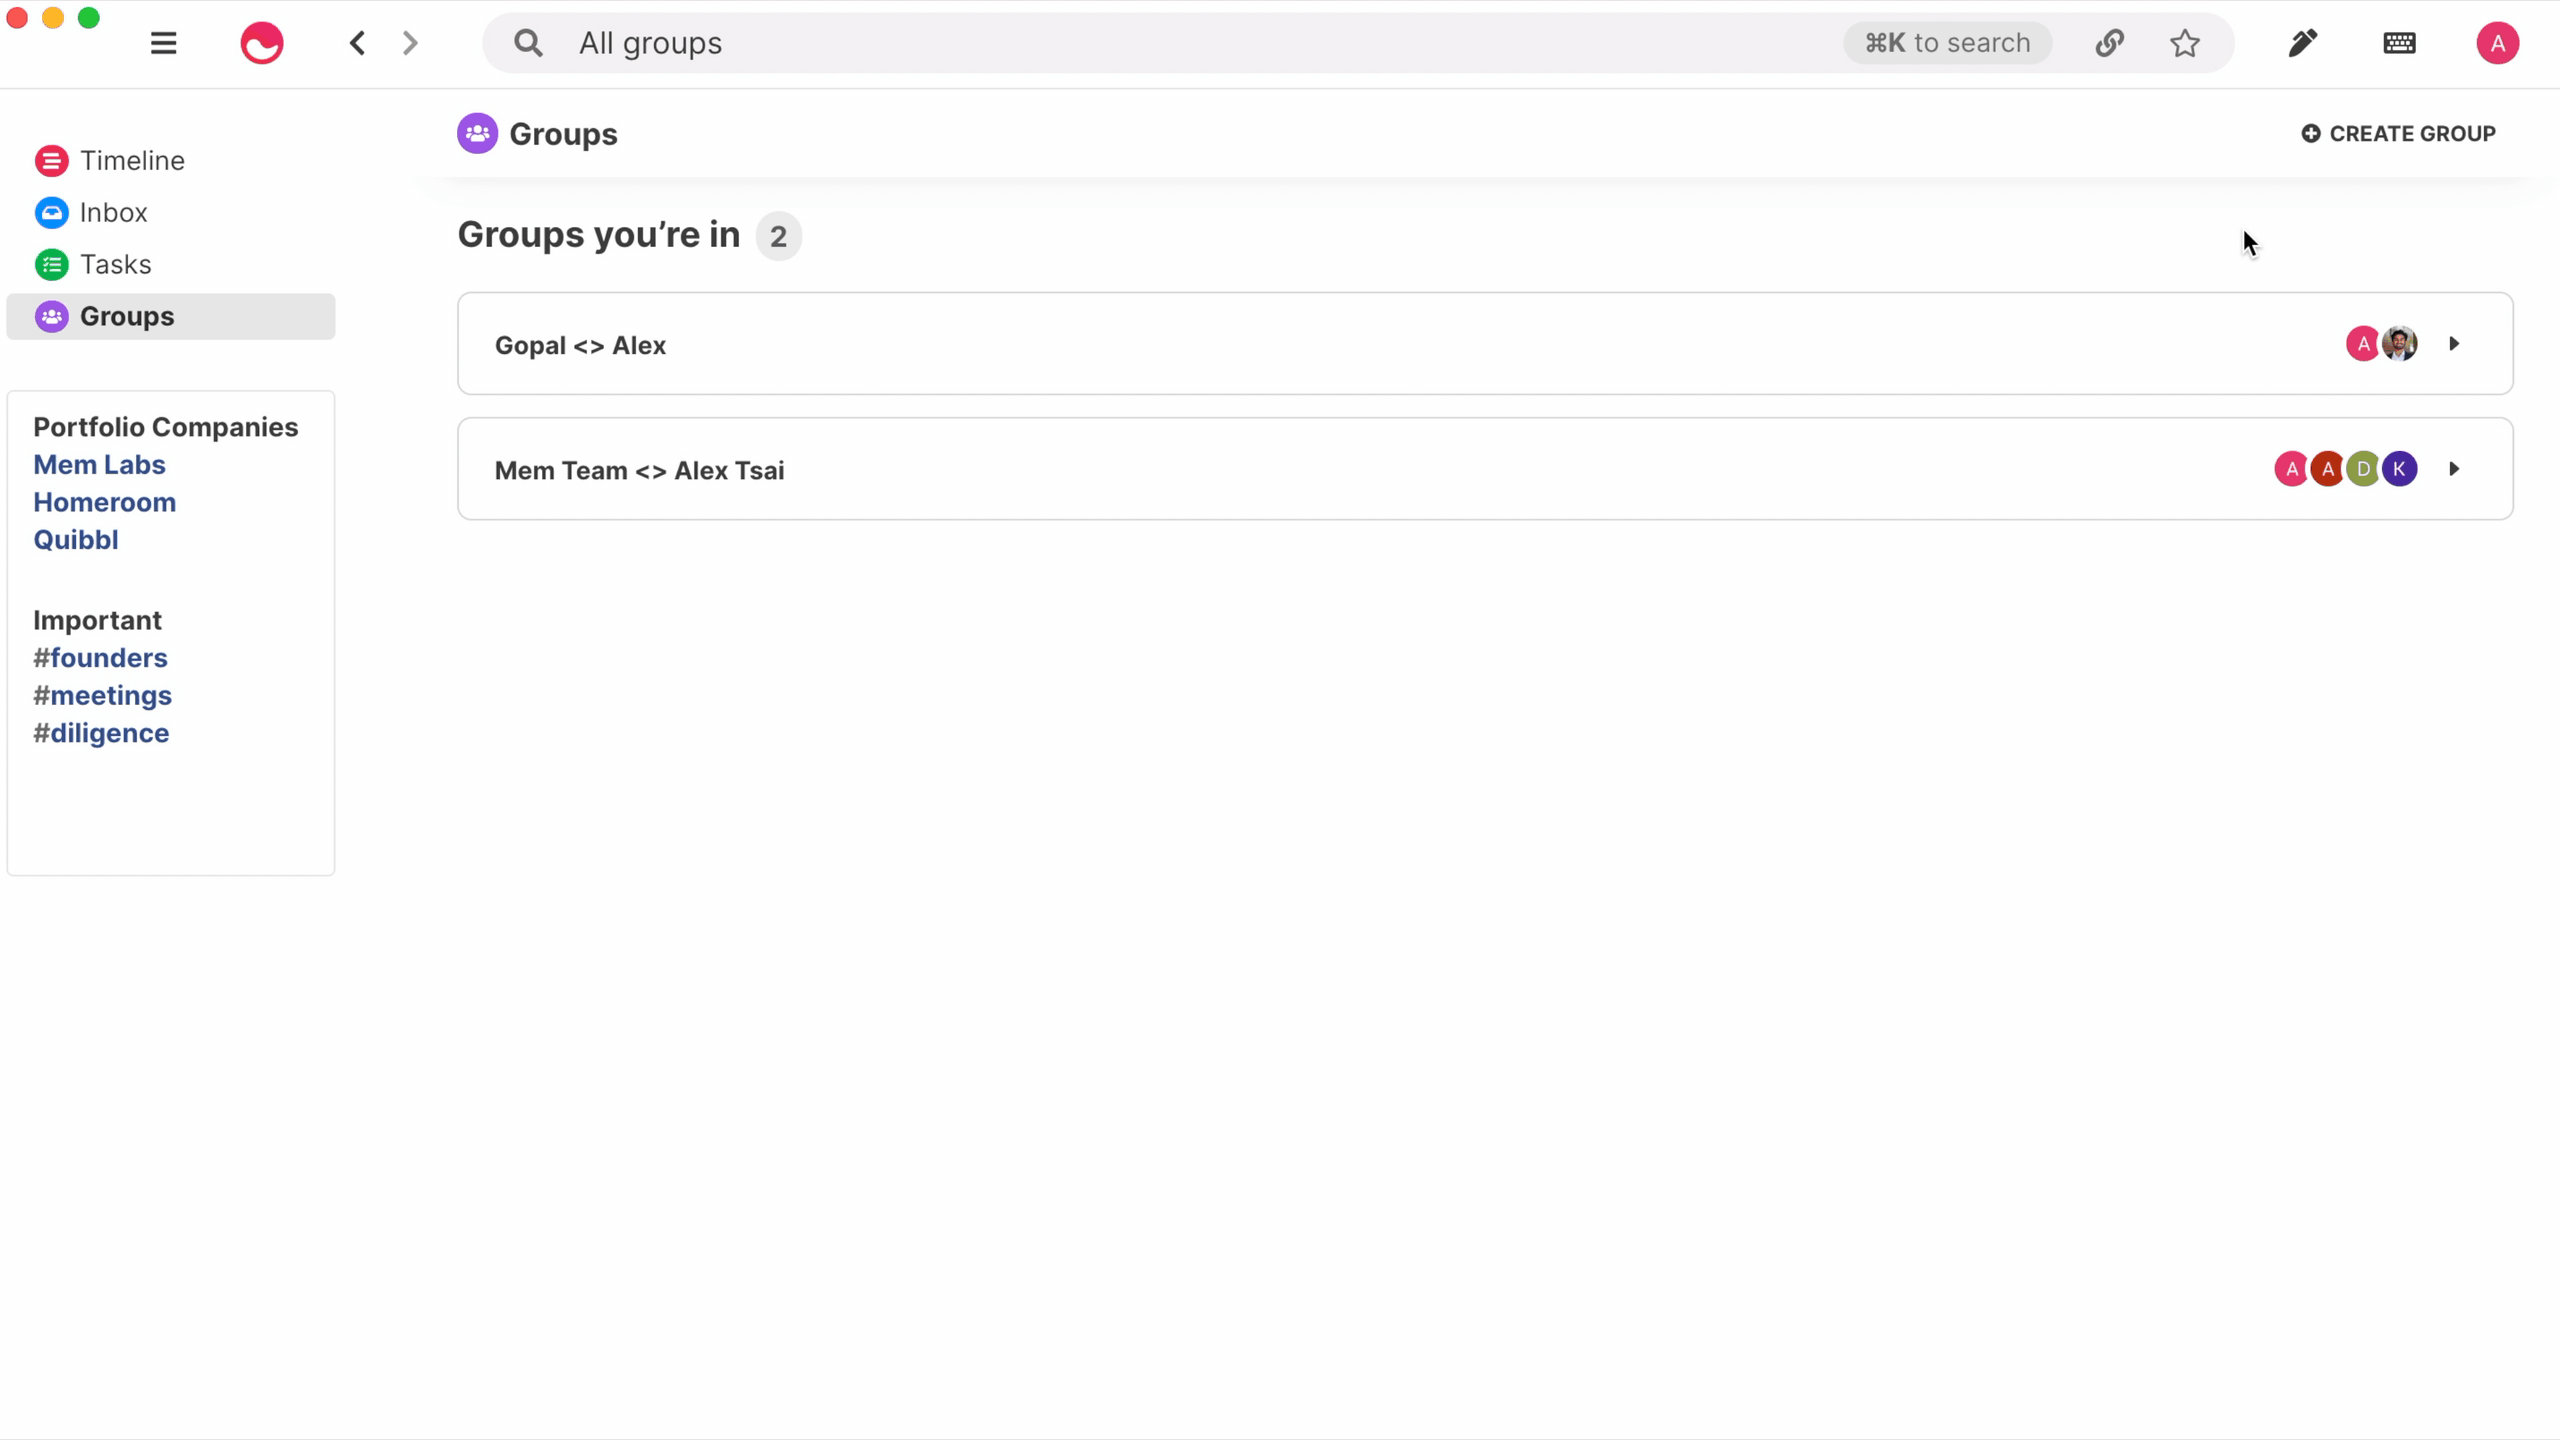Click the All groups search field
Image resolution: width=2560 pixels, height=1440 pixels.
[1160, 43]
